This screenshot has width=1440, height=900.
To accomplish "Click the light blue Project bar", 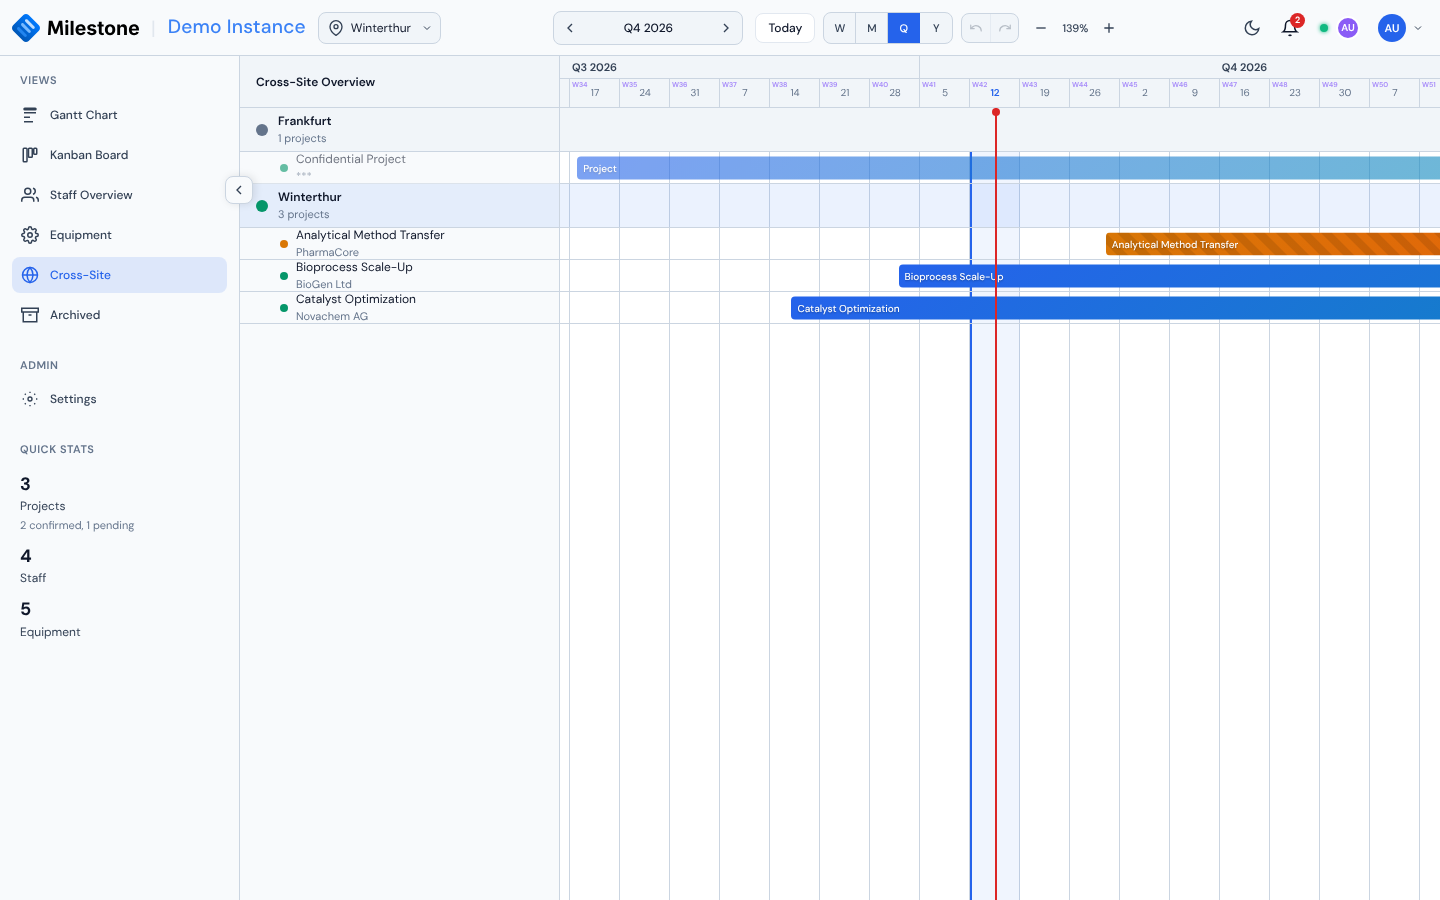I will click(x=1008, y=168).
